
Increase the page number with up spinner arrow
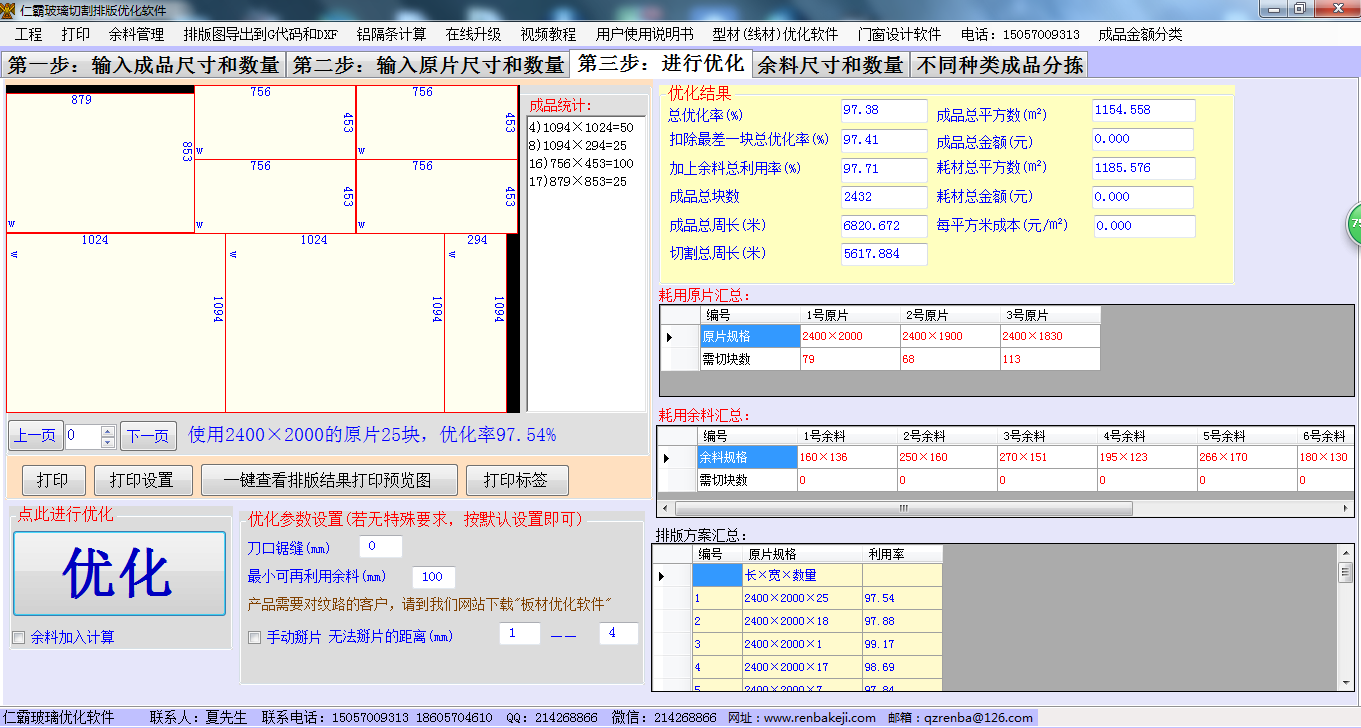point(108,431)
